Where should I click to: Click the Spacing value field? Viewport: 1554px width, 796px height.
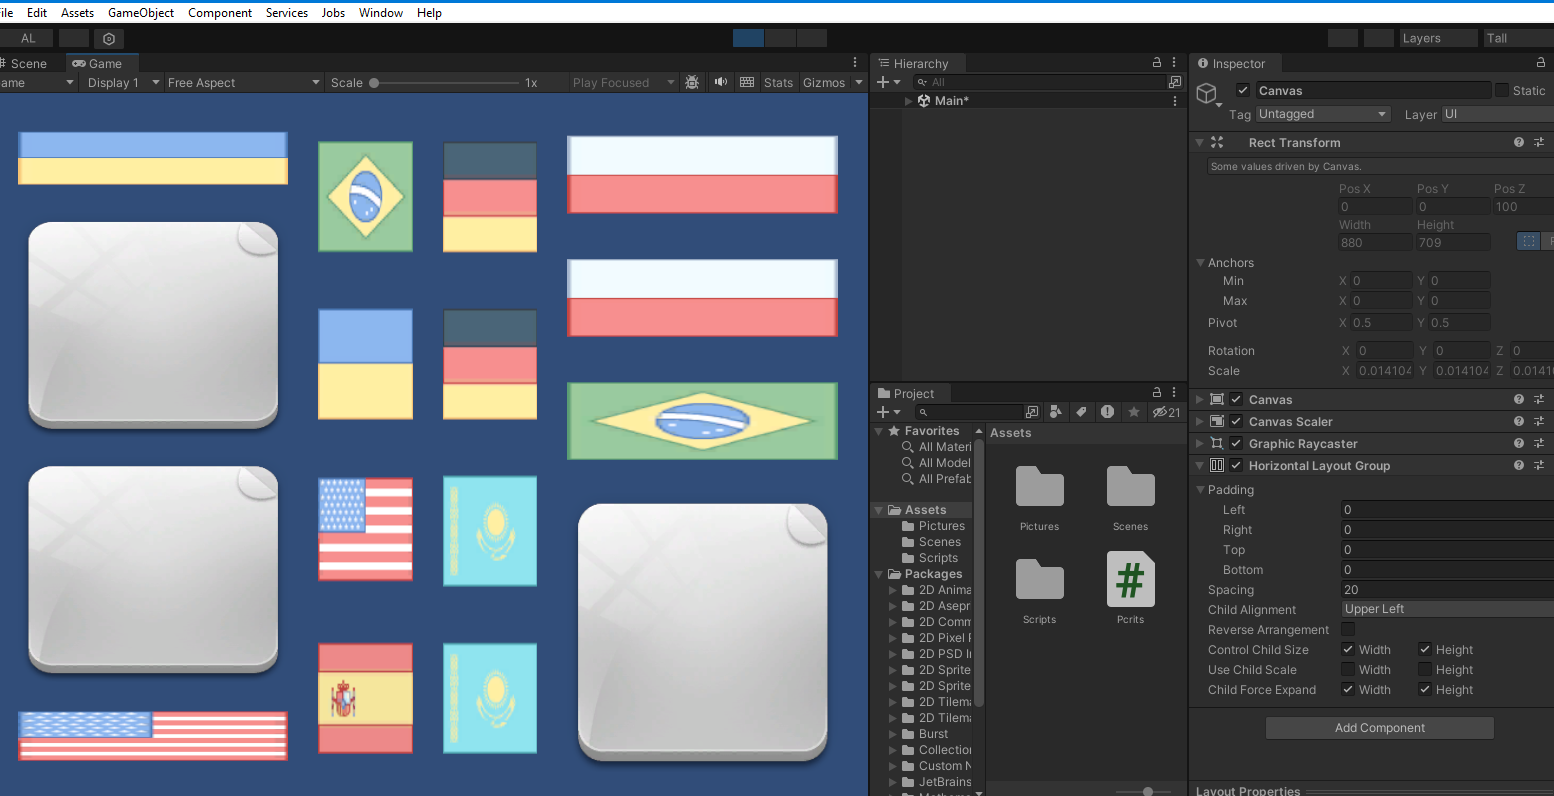point(1447,589)
